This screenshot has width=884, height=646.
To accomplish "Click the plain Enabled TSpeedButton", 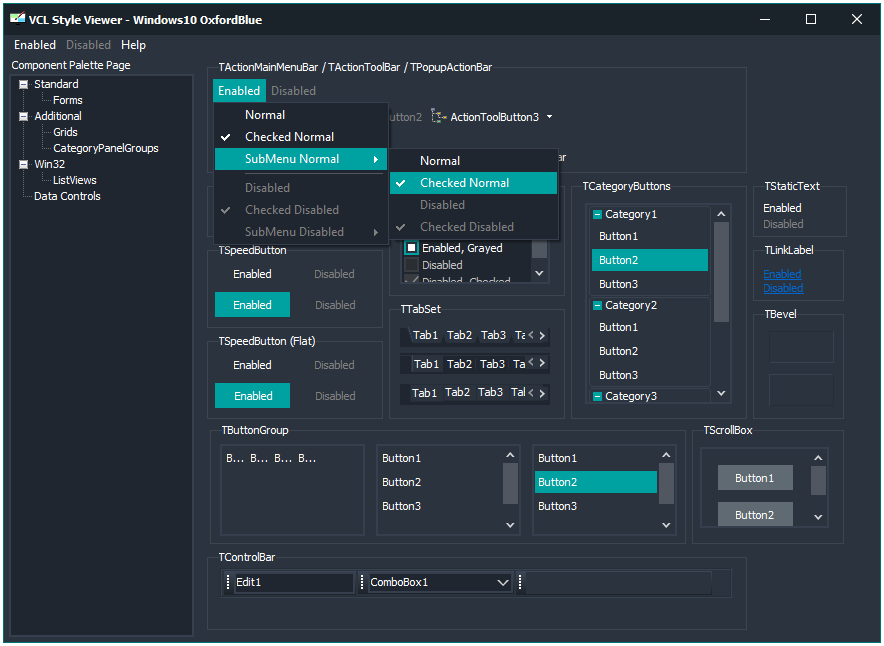I will tap(253, 274).
